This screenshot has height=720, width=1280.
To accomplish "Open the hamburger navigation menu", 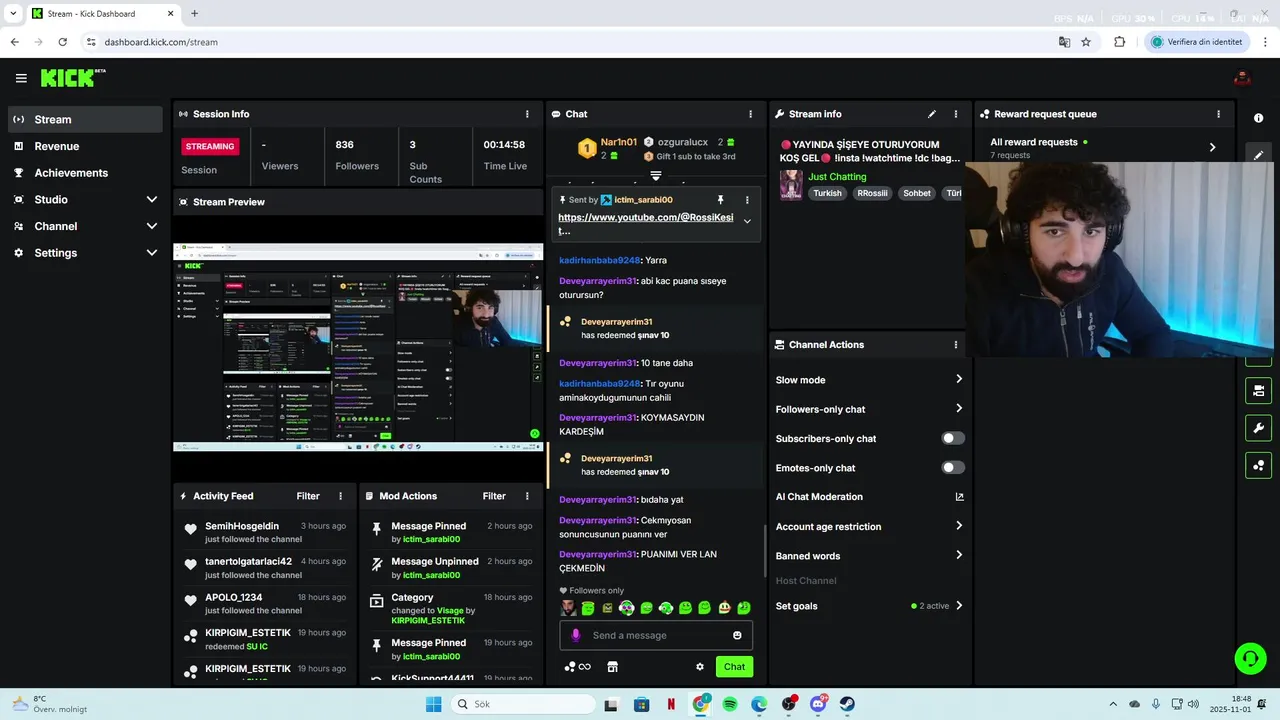I will [21, 78].
